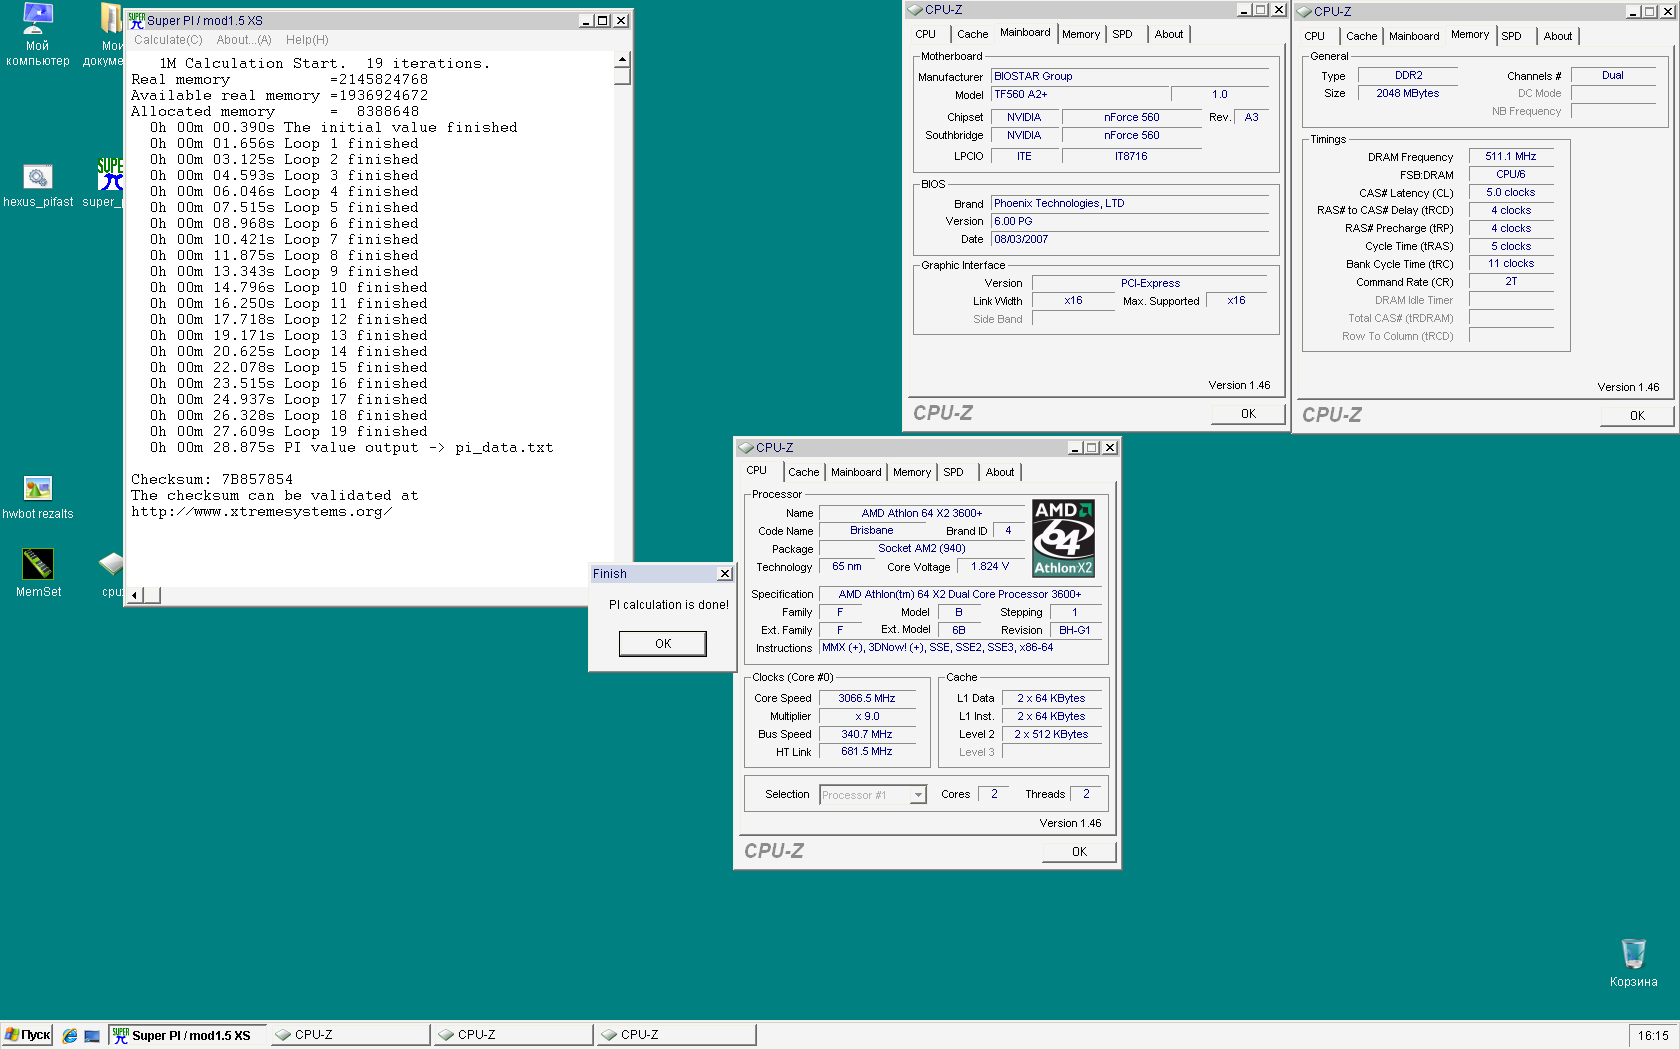Image resolution: width=1680 pixels, height=1050 pixels.
Task: Click the Core Voltage value 1.824 V
Action: click(989, 567)
